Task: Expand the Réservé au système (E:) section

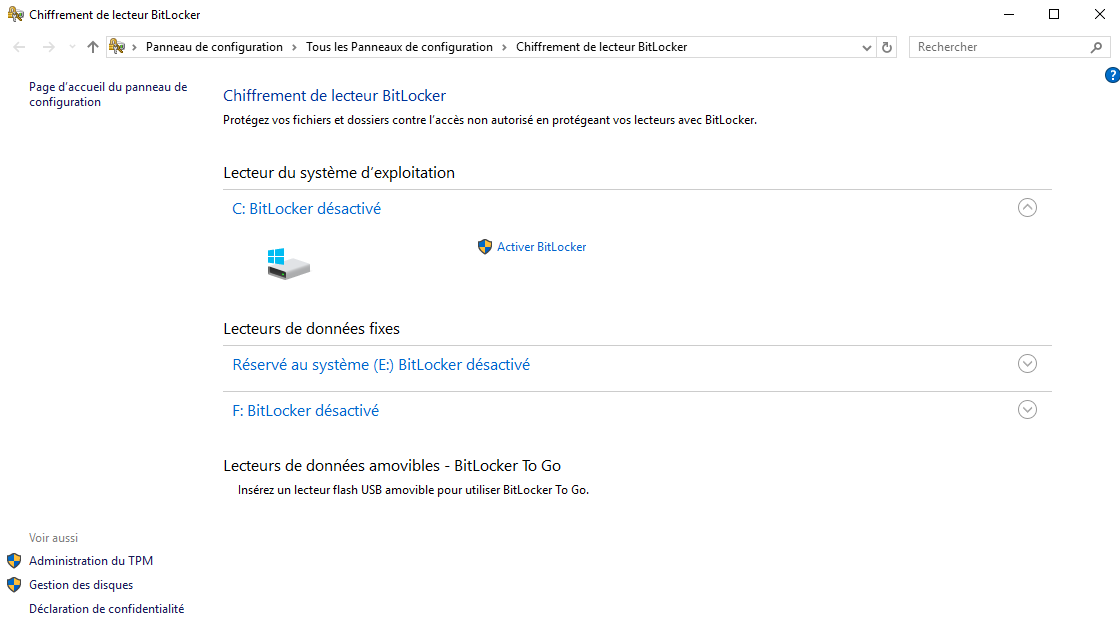Action: (x=1027, y=364)
